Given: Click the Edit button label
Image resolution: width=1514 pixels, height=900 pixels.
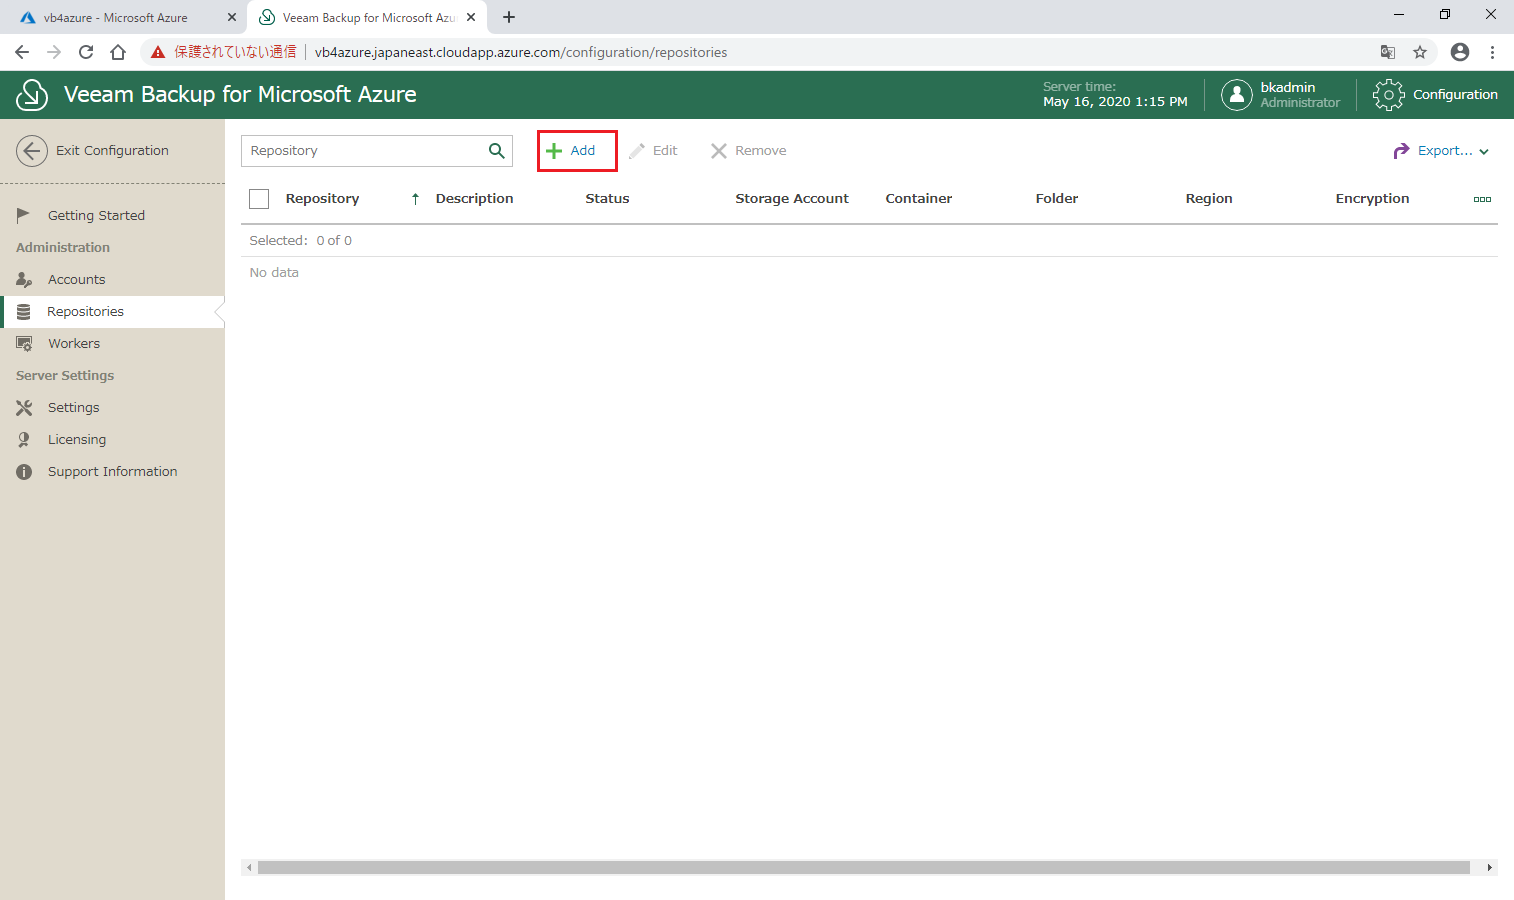Looking at the screenshot, I should [x=665, y=151].
